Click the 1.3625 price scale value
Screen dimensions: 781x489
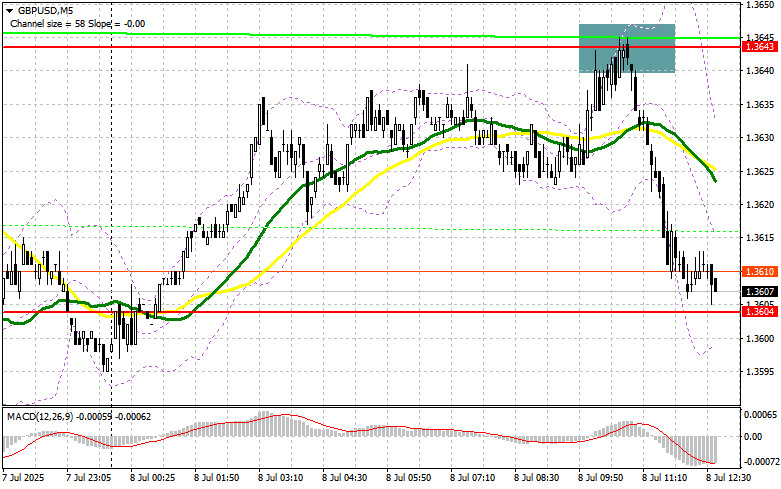[760, 172]
